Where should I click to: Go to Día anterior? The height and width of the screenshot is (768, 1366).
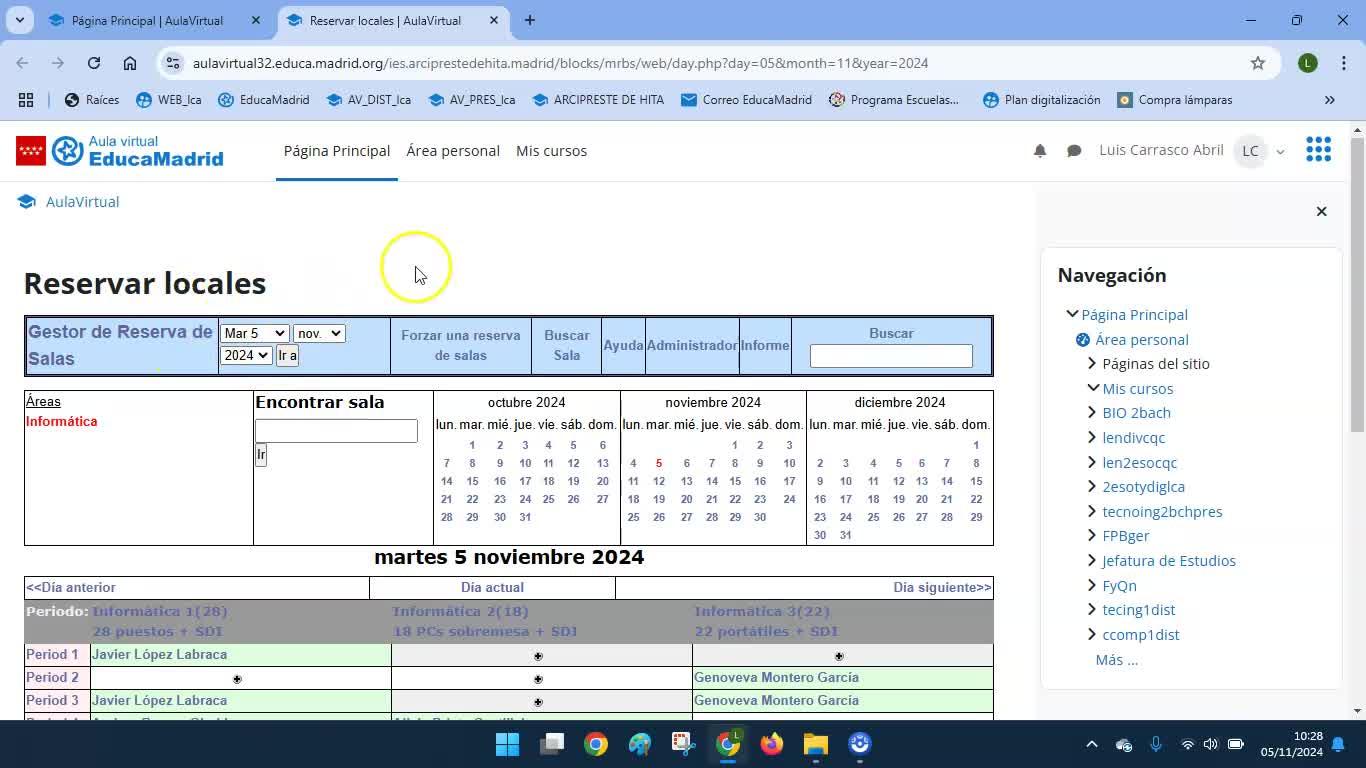71,588
